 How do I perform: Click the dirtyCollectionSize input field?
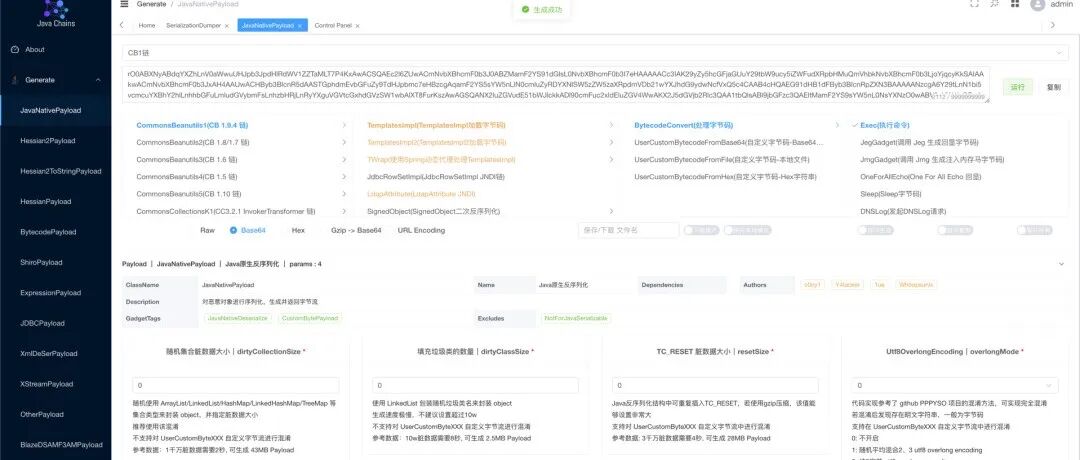coord(236,386)
